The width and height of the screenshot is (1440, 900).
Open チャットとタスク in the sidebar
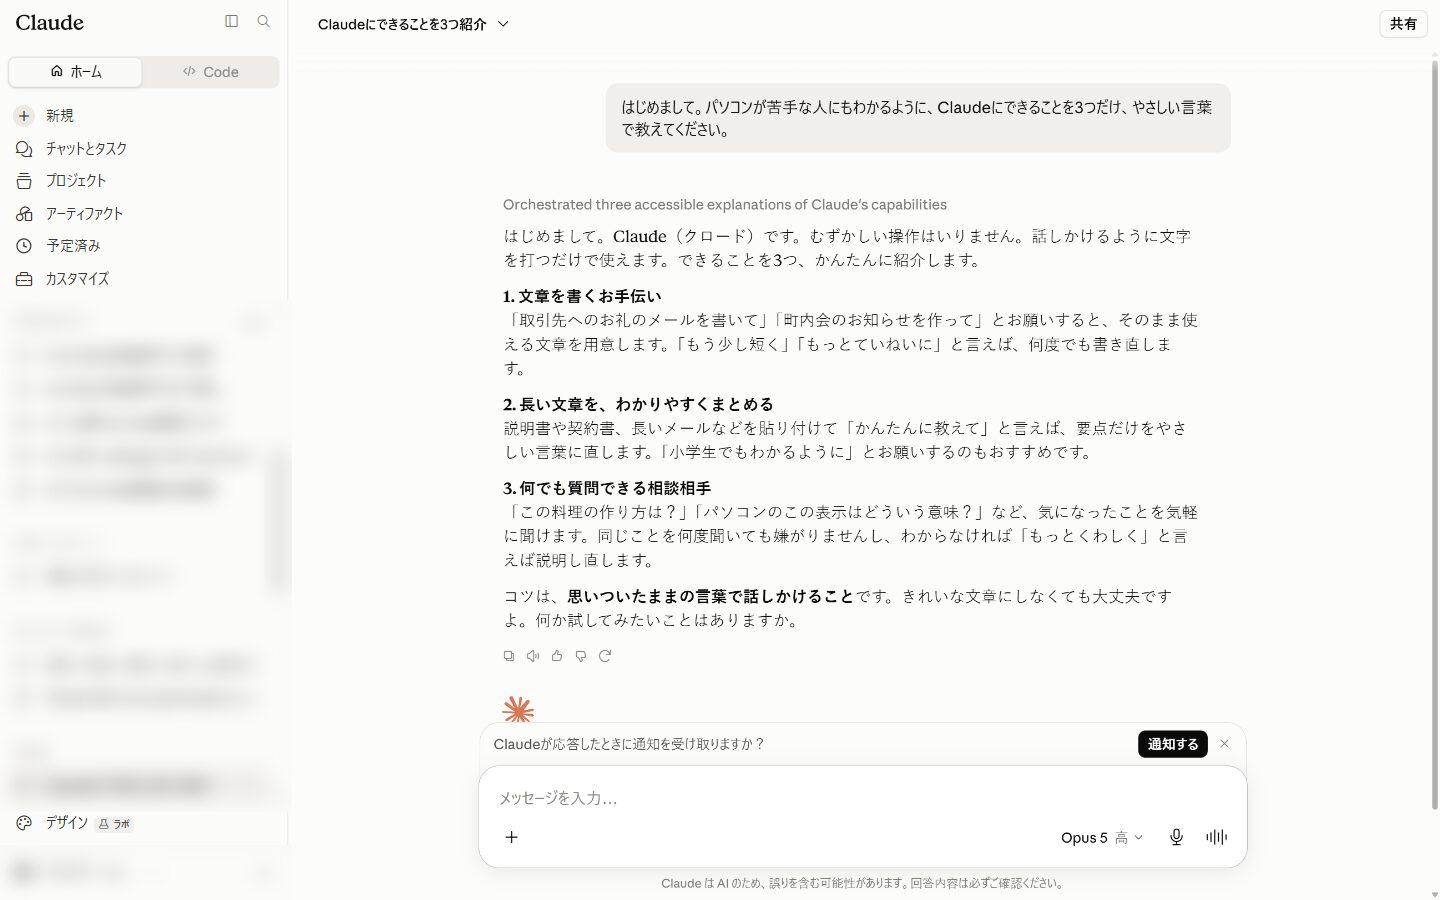144,148
